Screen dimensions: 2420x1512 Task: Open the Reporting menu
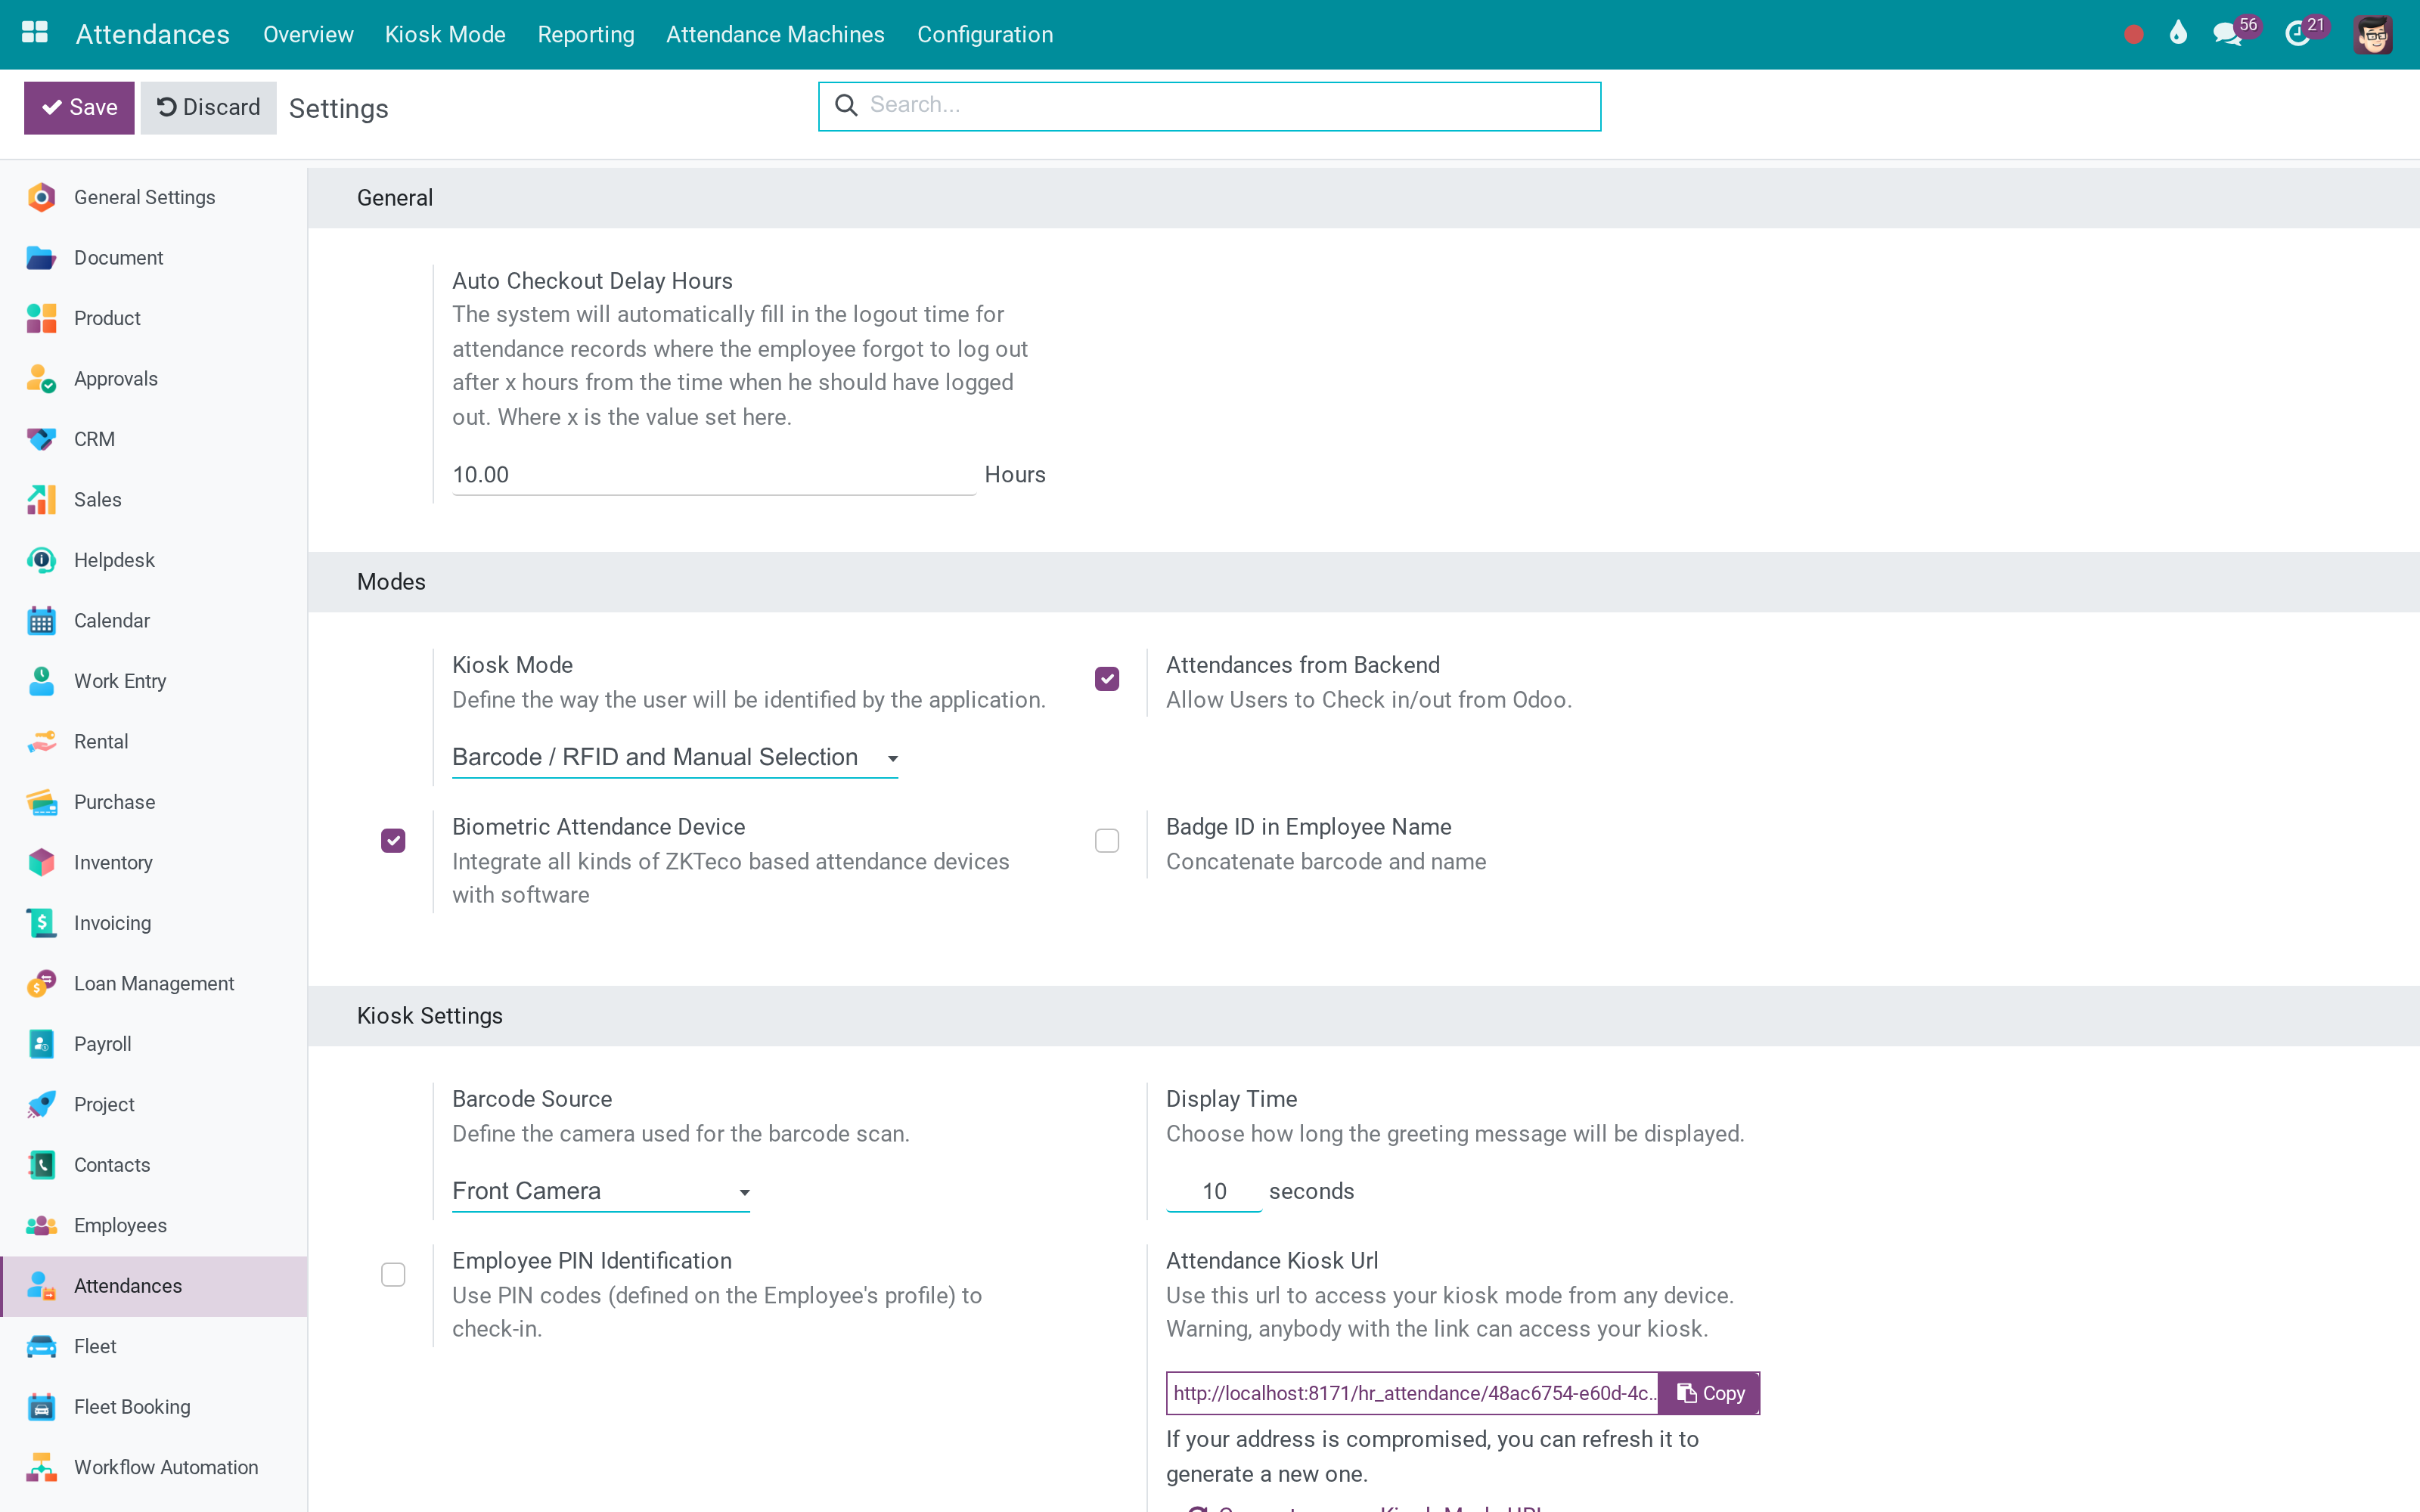[586, 35]
